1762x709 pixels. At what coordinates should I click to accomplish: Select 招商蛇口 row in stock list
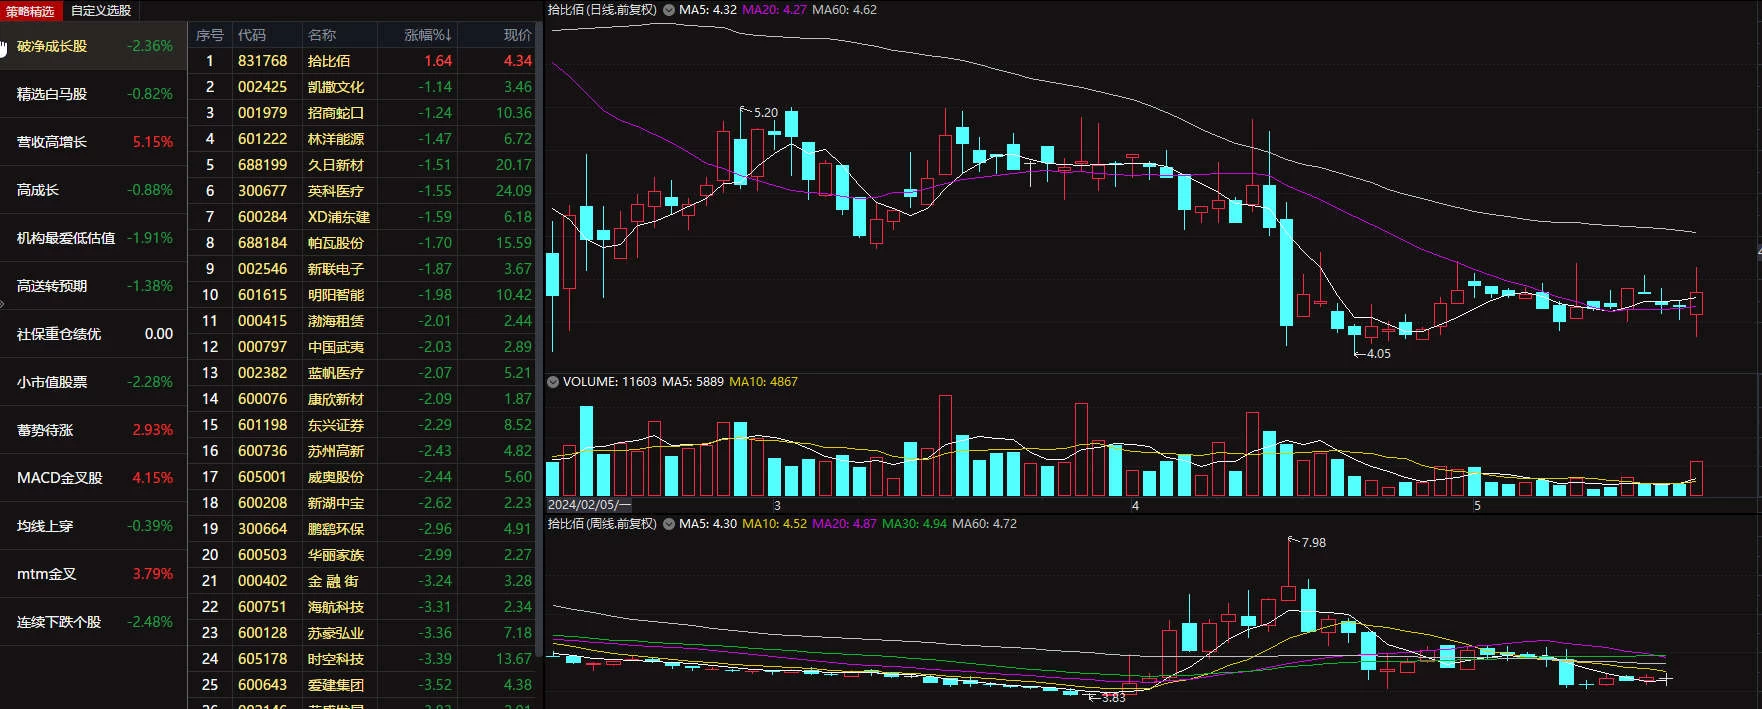click(x=363, y=113)
